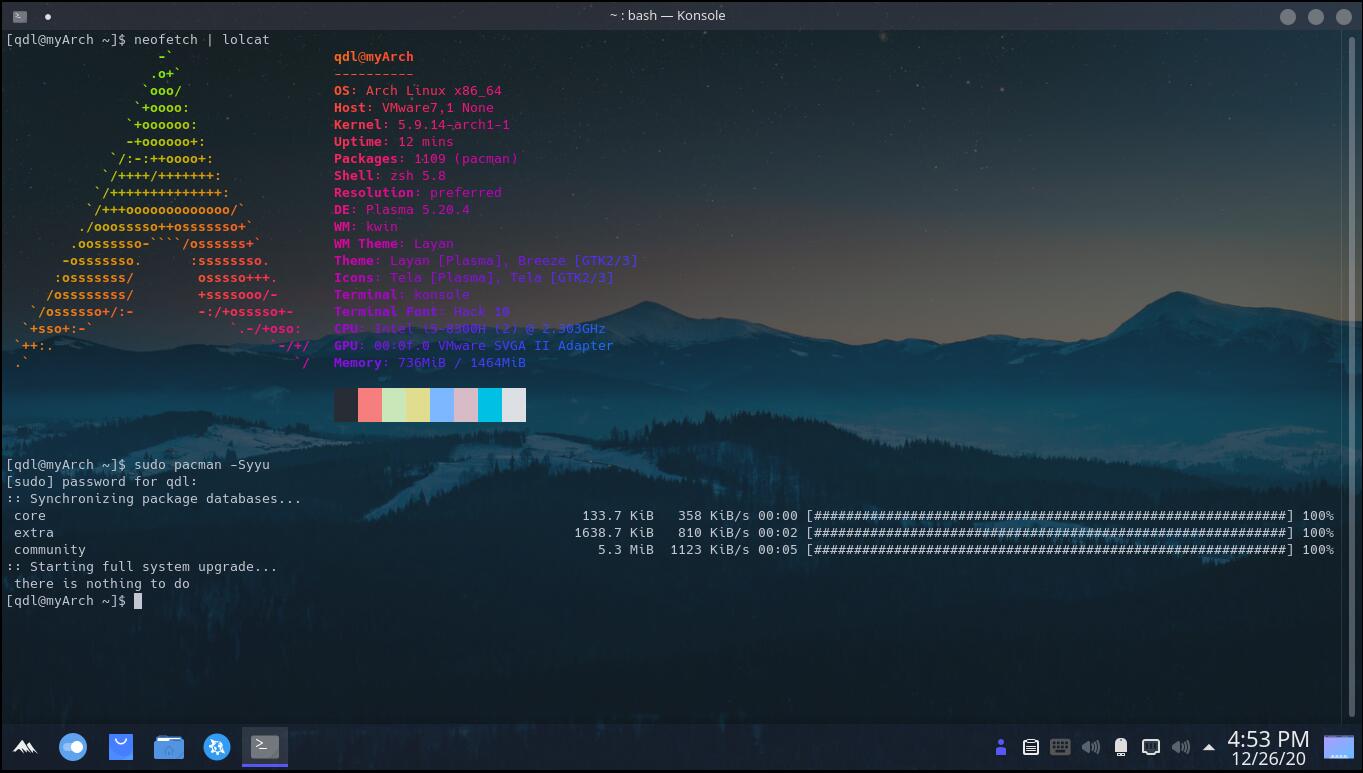Open System Settings toggle icon in taskbar
This screenshot has height=773, width=1363.
(73, 747)
